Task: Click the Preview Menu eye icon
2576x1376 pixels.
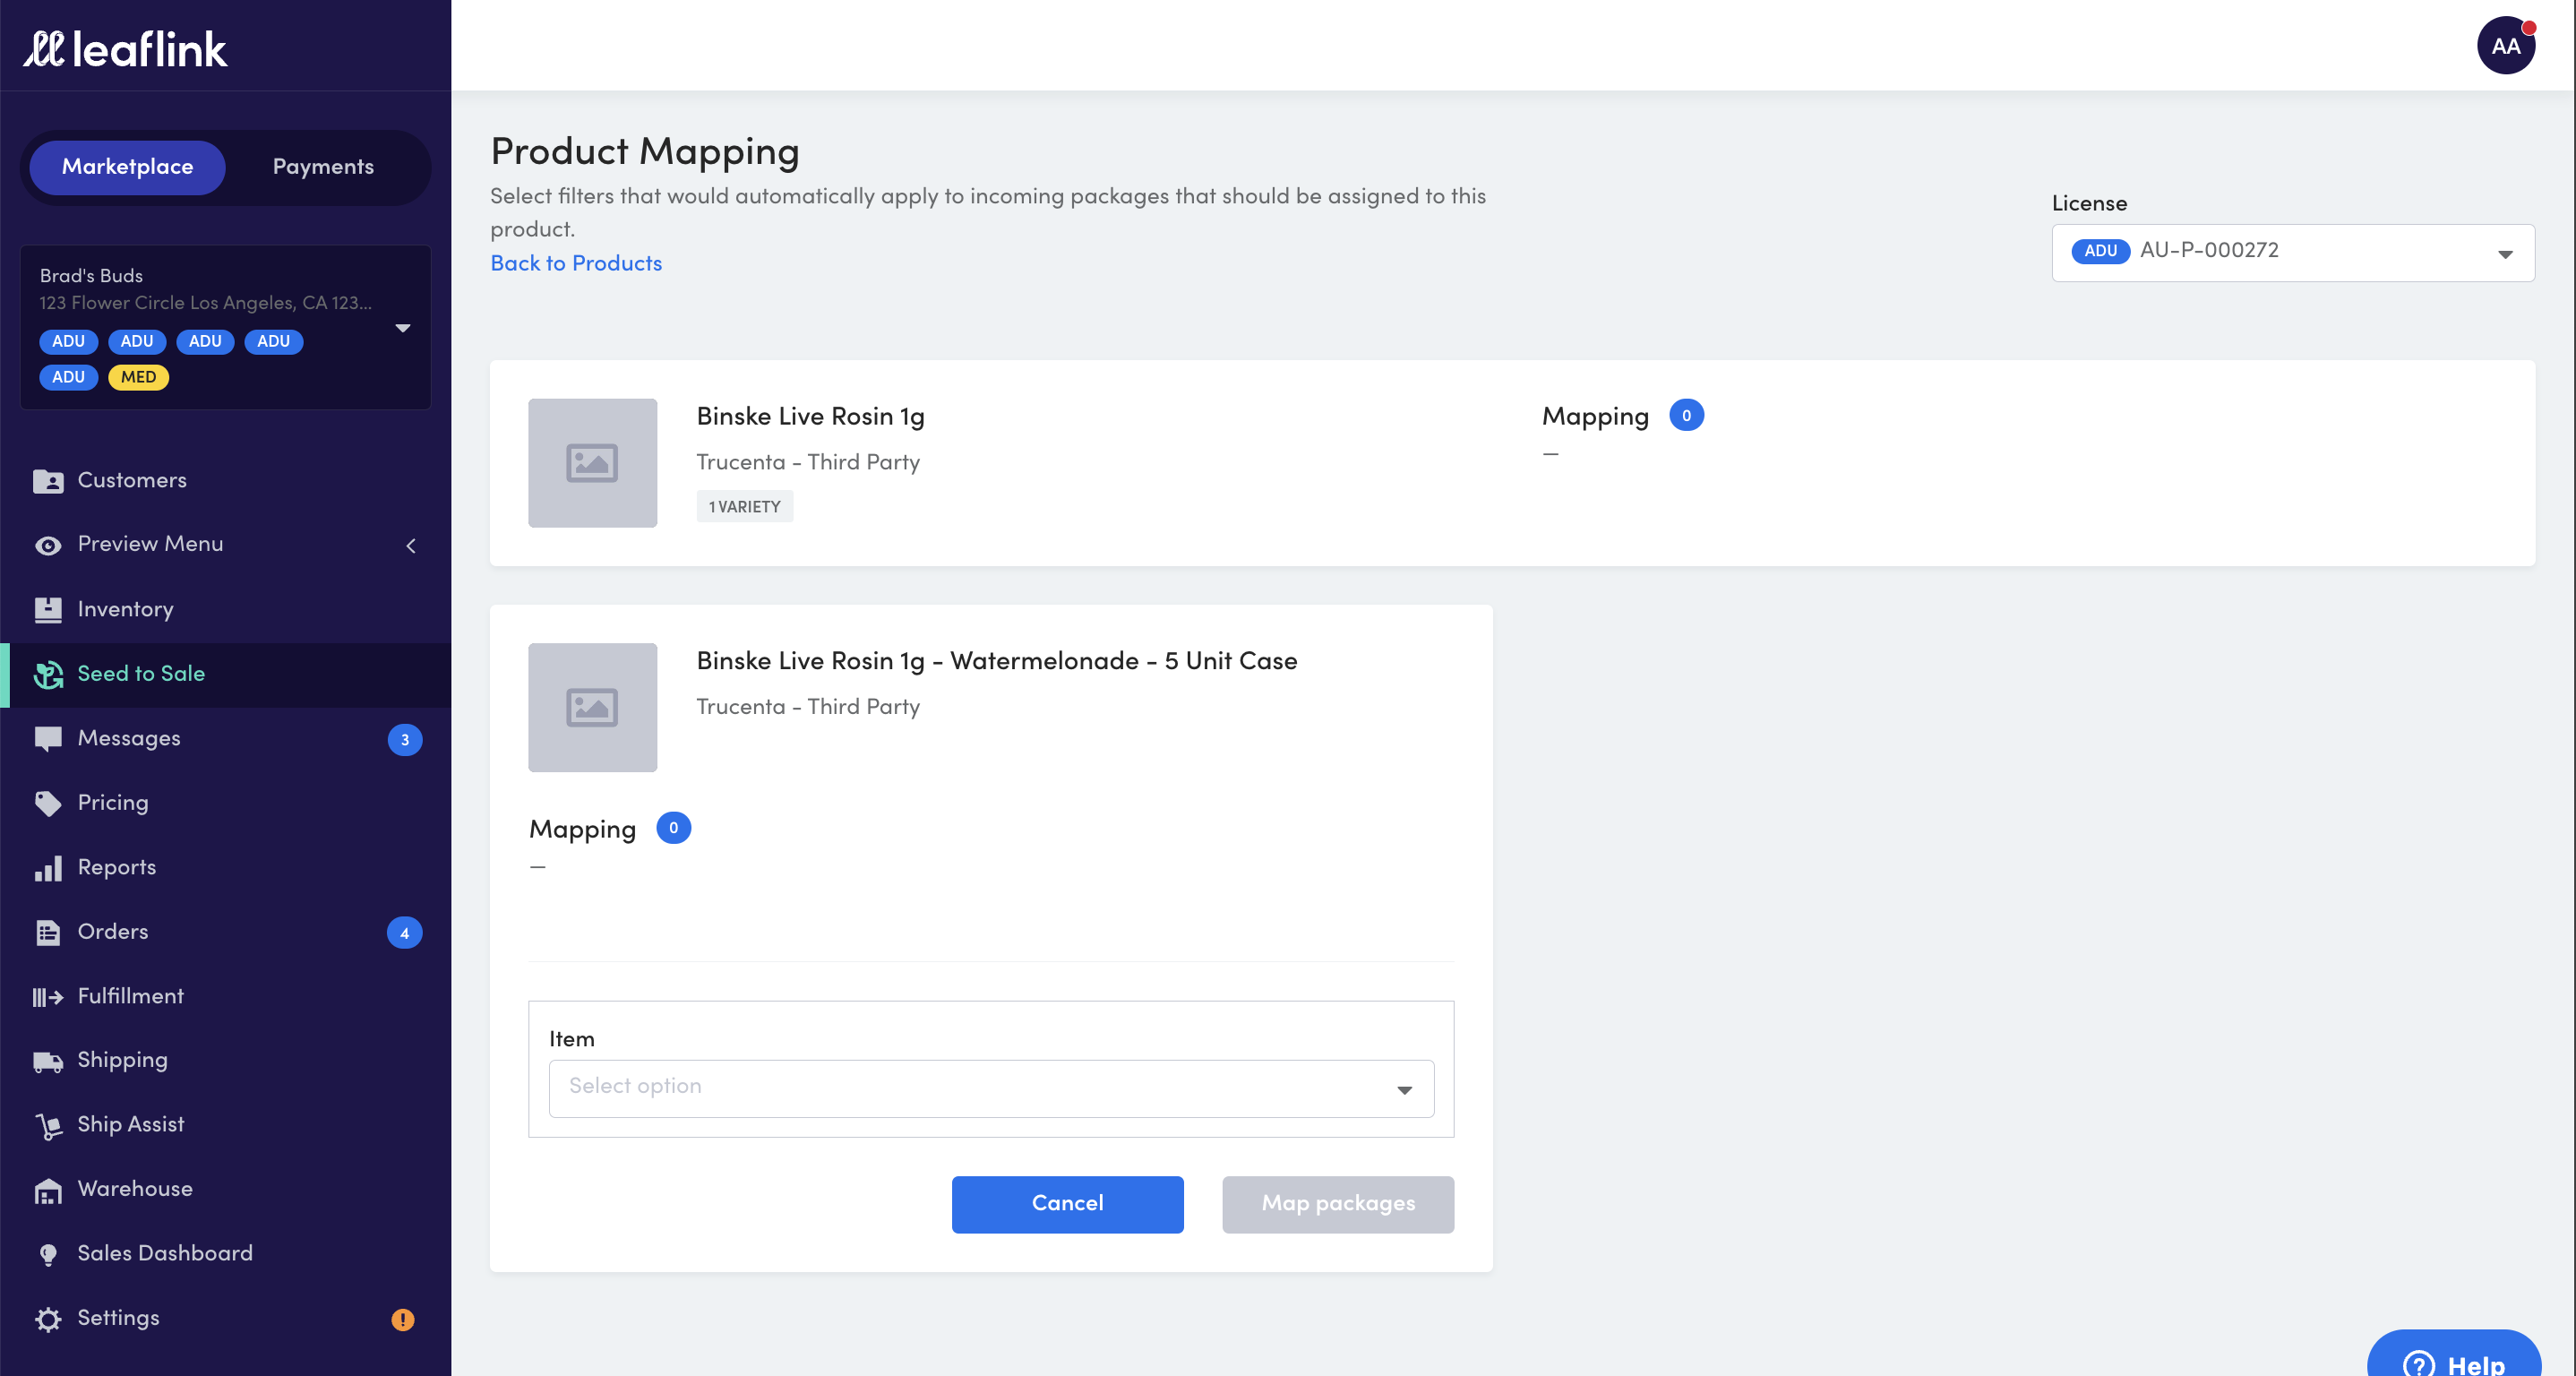Action: pyautogui.click(x=48, y=545)
